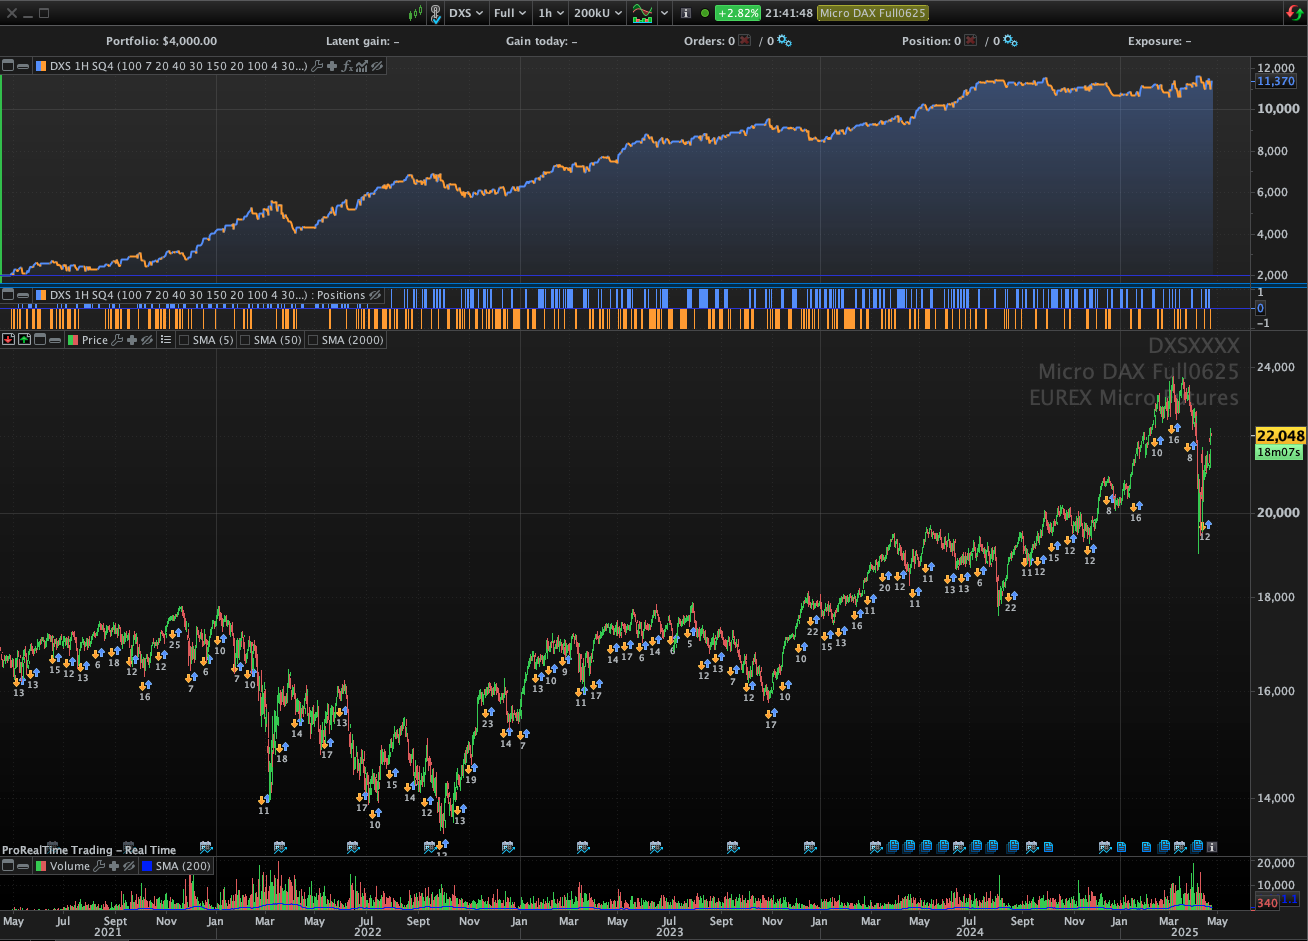Click the Positions panel color swatch

[x=41, y=295]
